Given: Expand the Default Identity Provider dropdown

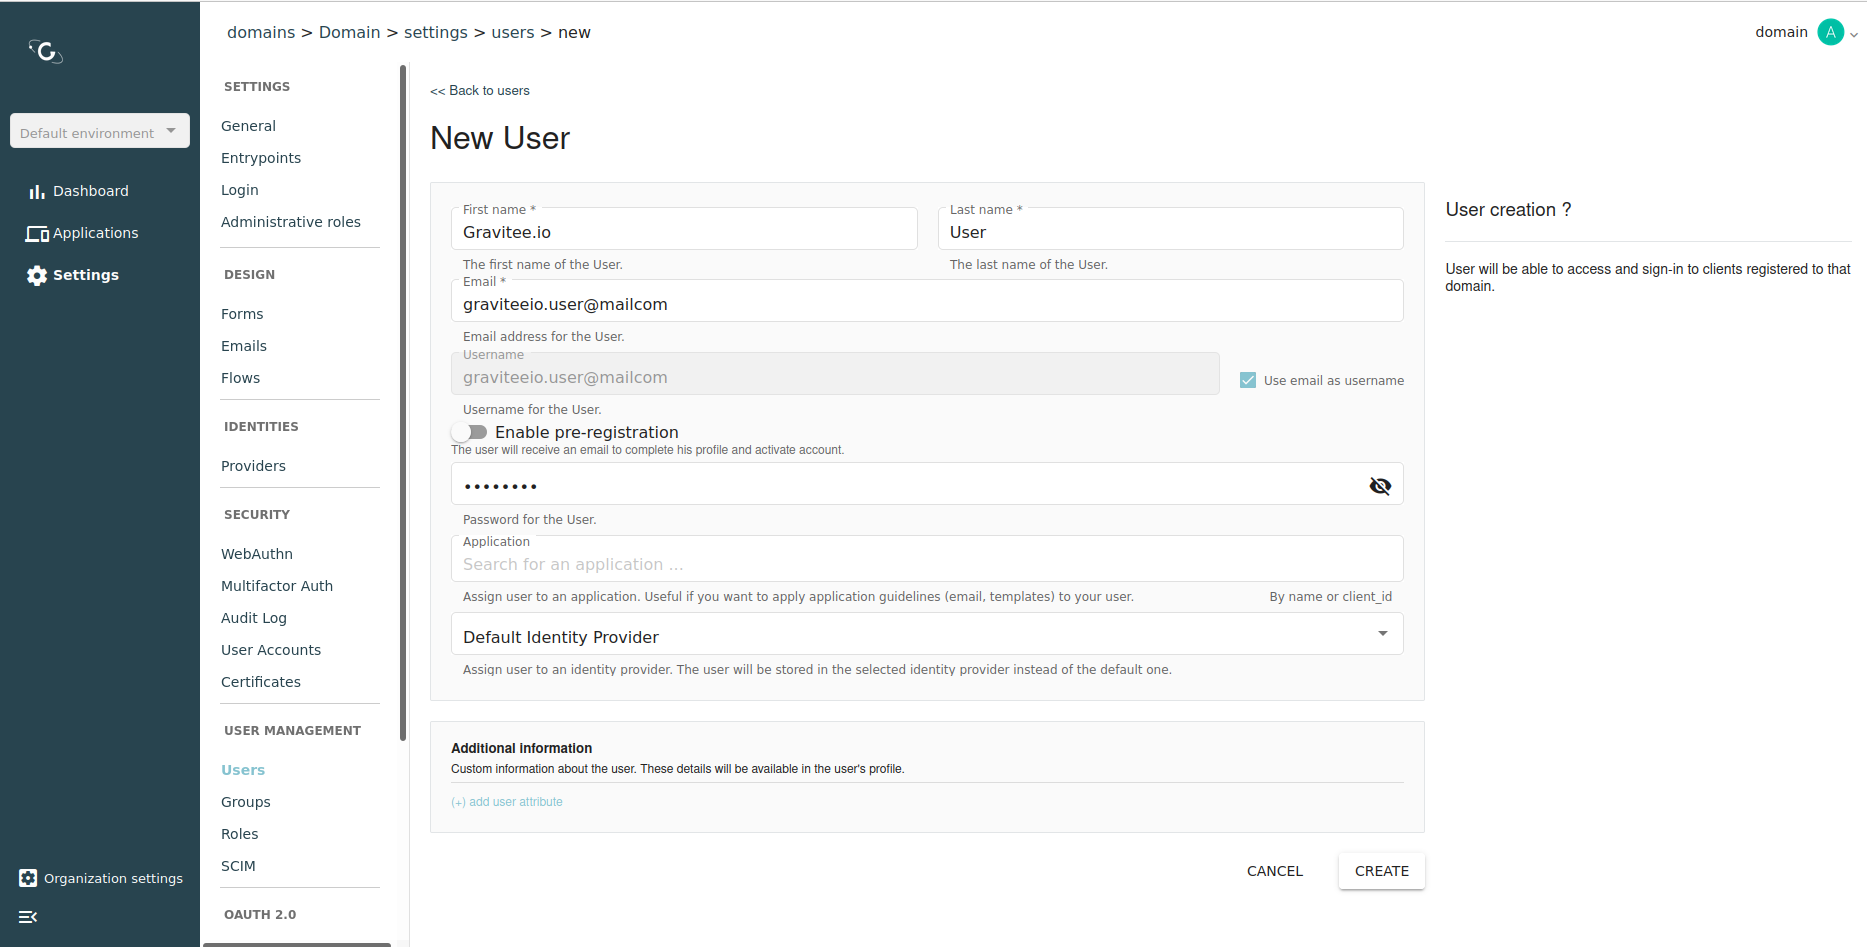Looking at the screenshot, I should [1382, 634].
